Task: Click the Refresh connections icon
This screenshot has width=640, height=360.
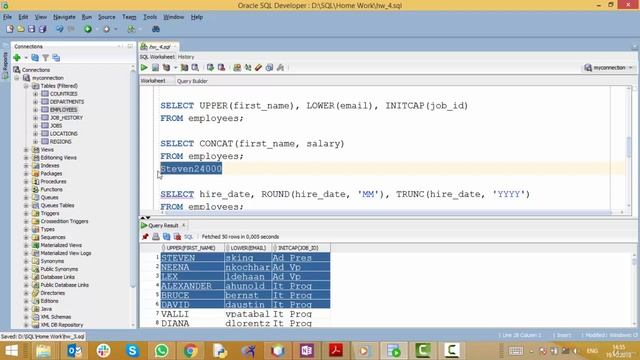Action: pyautogui.click(x=35, y=58)
